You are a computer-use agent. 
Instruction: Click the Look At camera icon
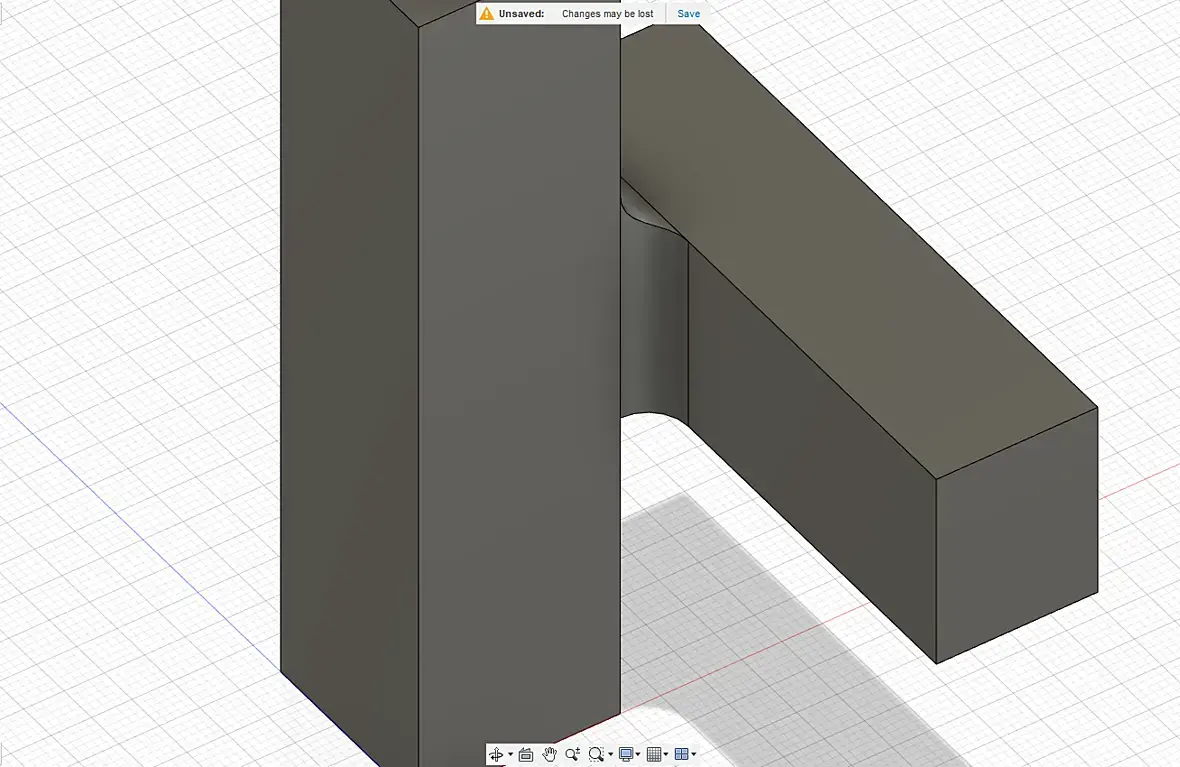526,754
